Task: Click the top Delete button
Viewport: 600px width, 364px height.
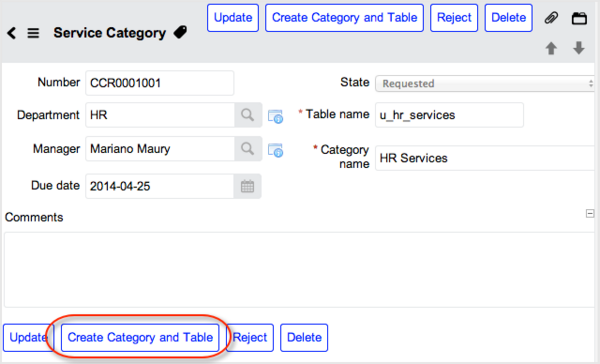Action: click(509, 18)
